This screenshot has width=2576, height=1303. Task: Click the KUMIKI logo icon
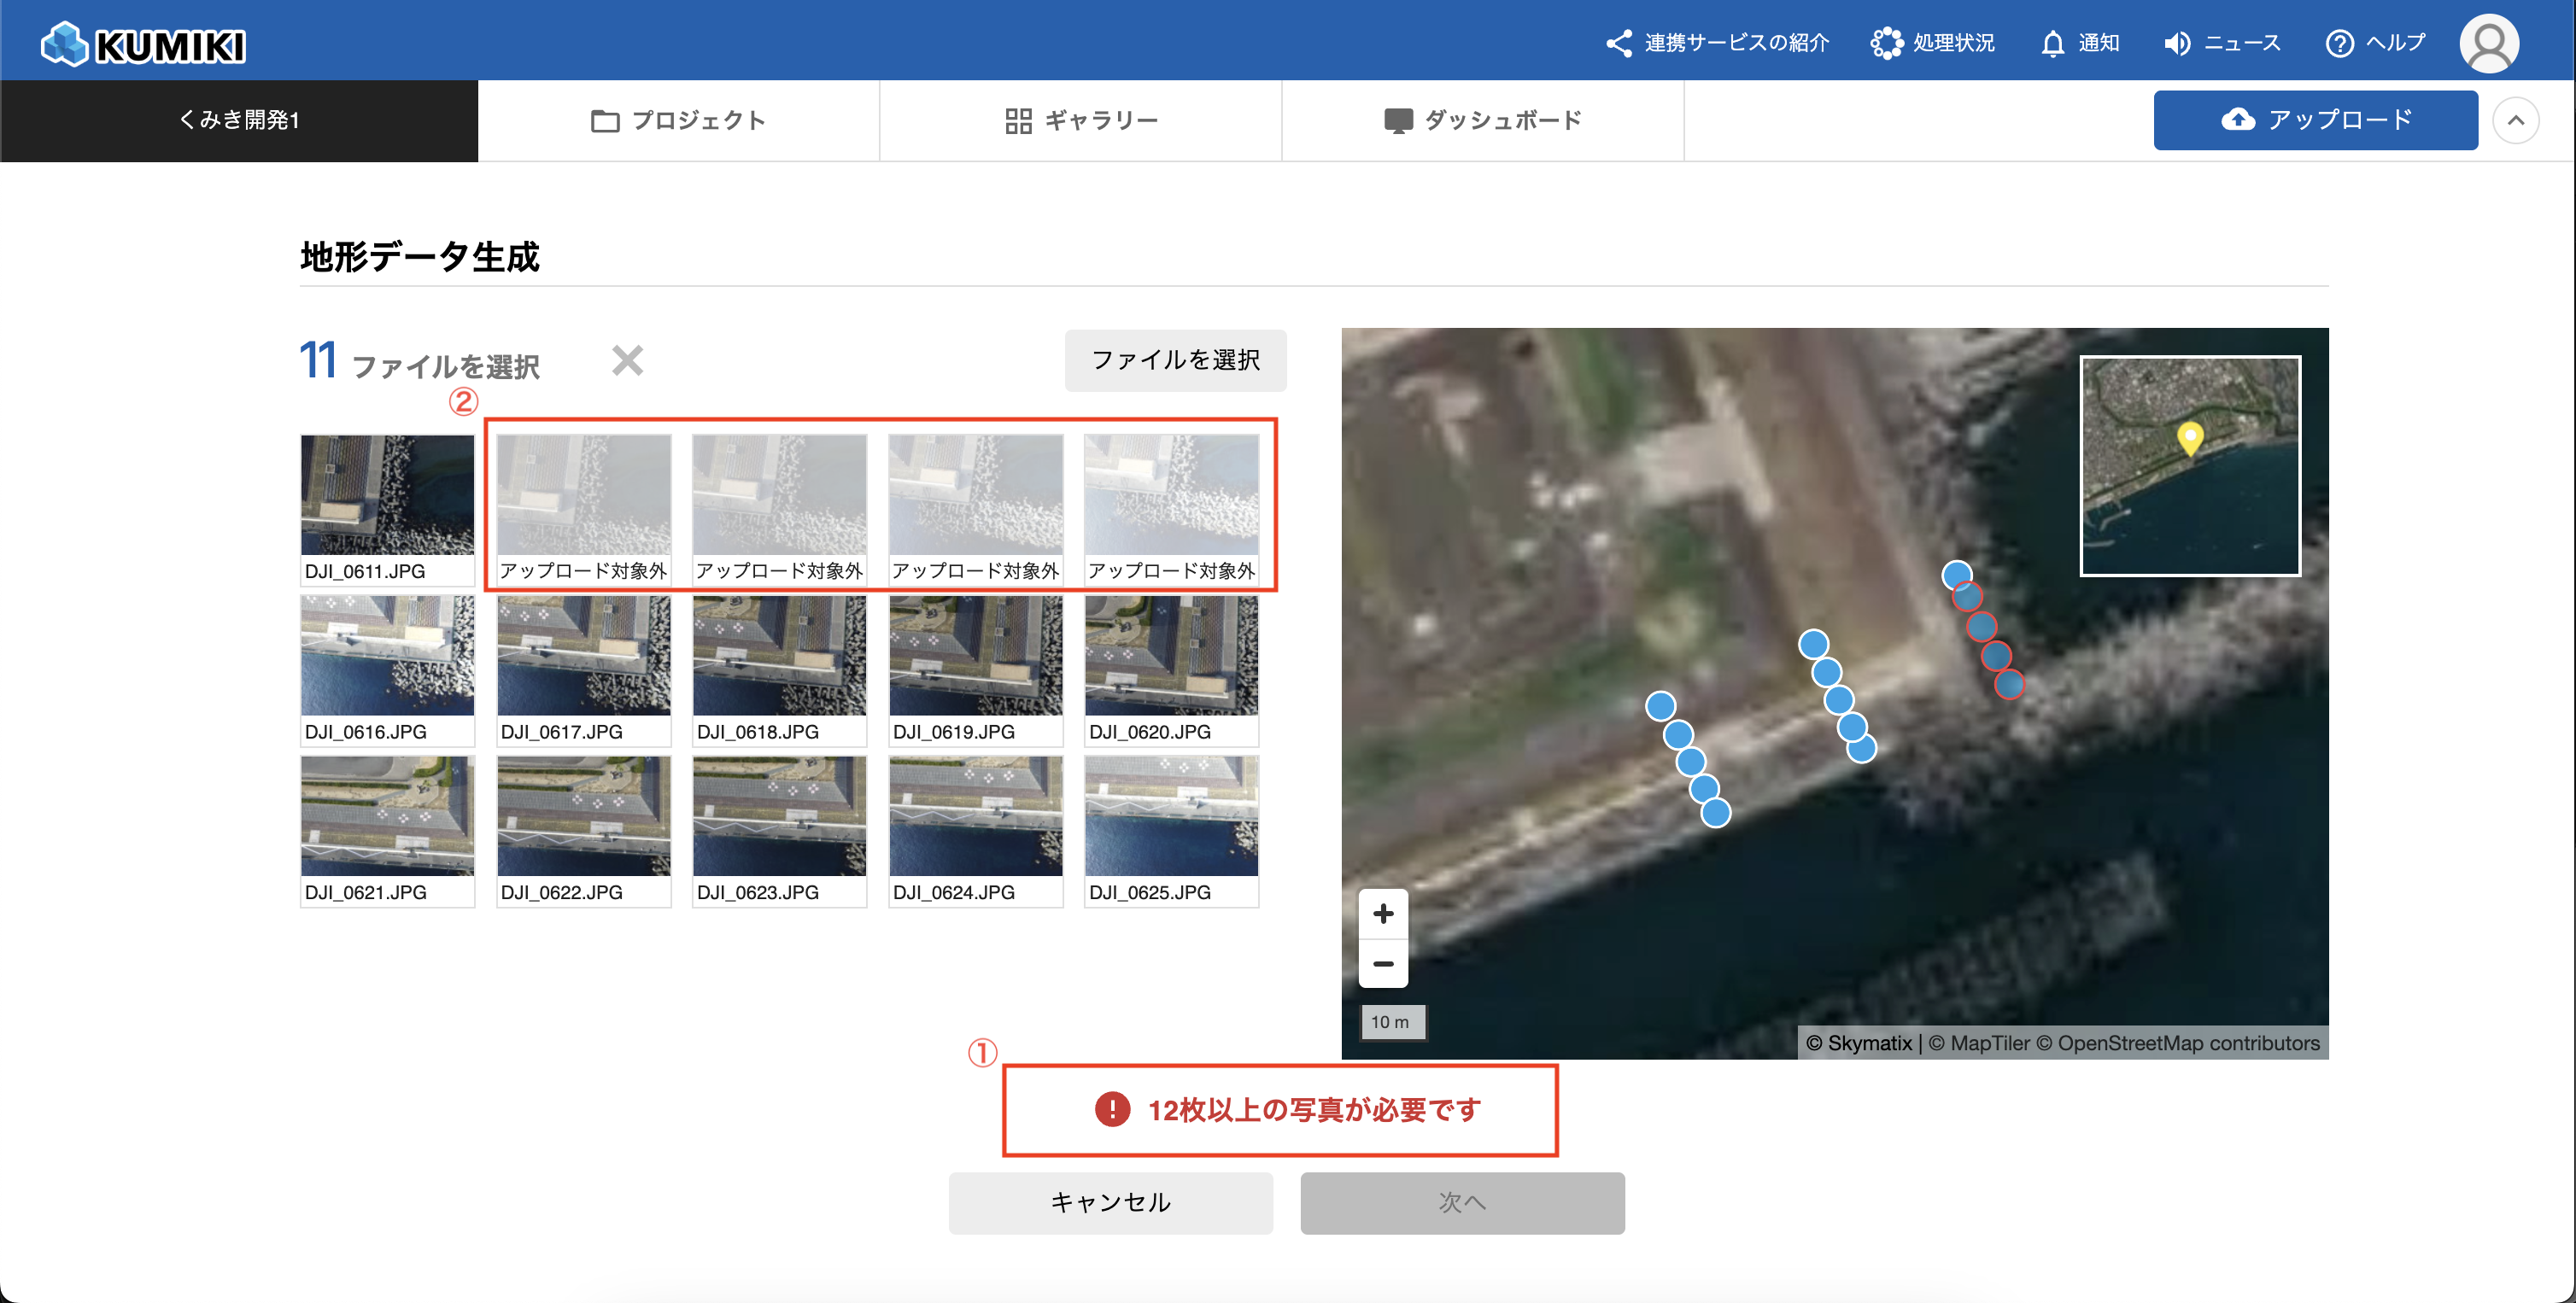[x=64, y=44]
